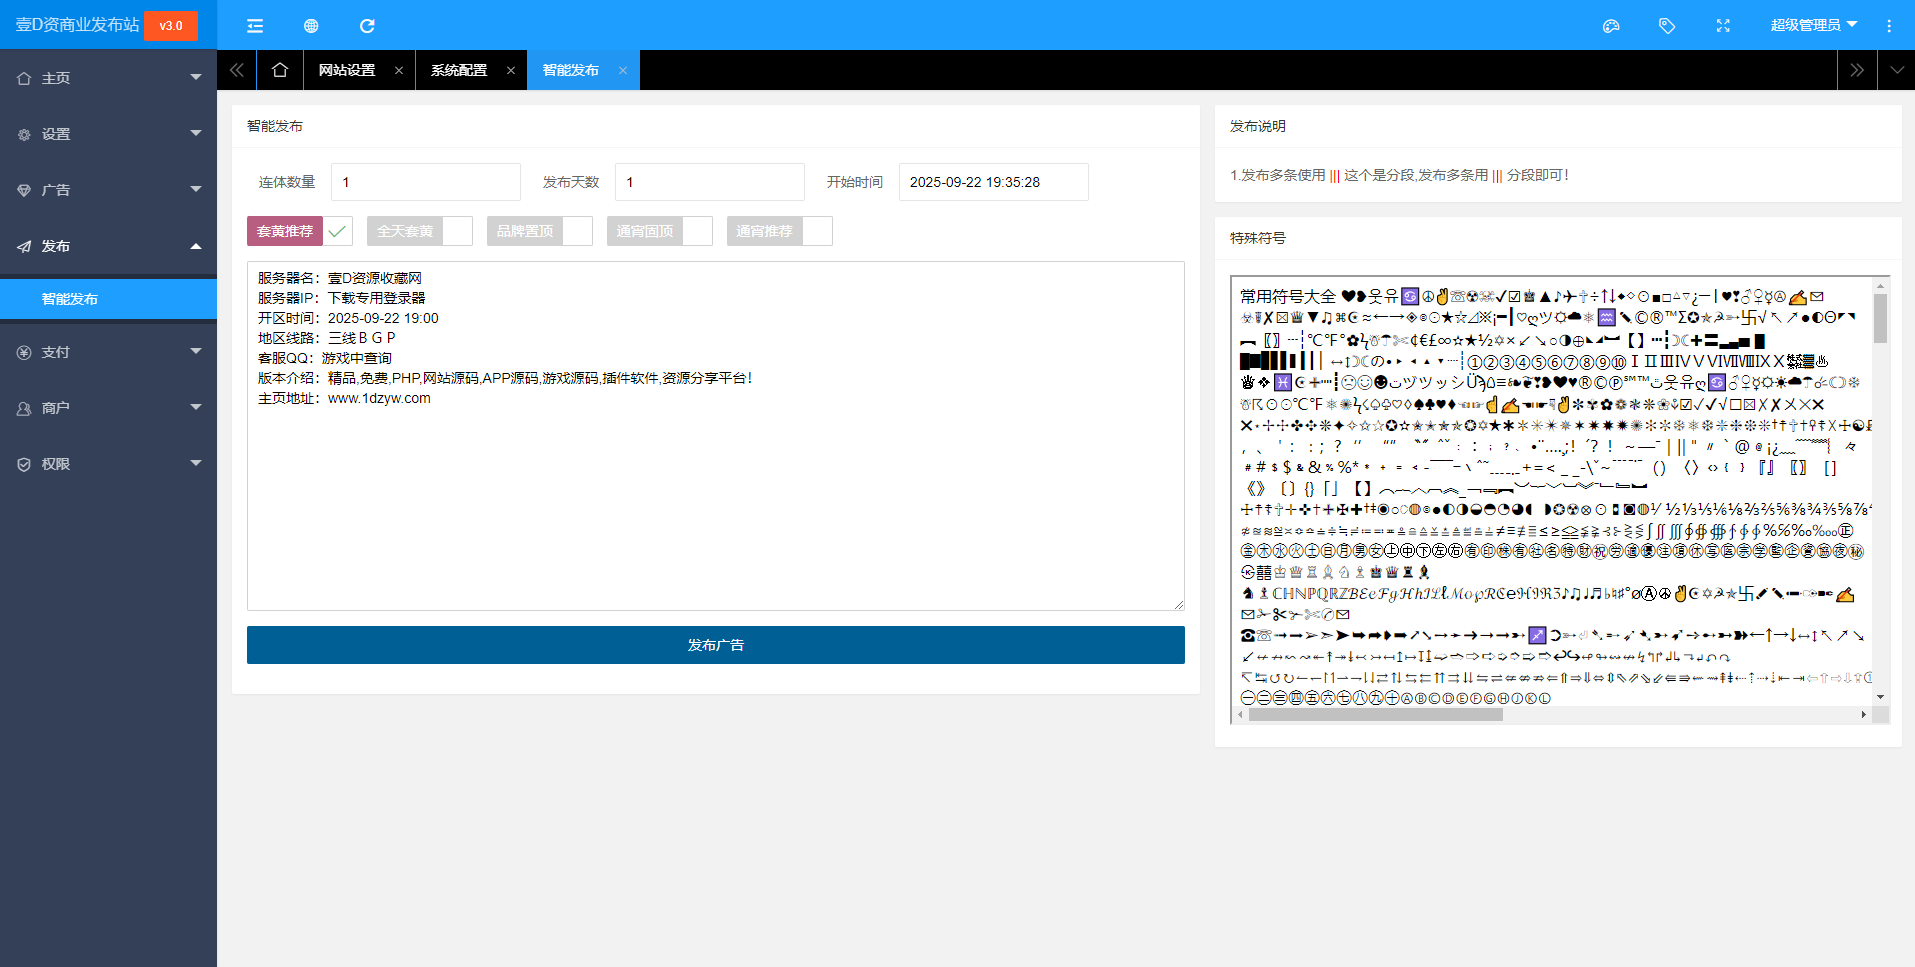
Task: Open the theme palette icon
Action: pos(1611,25)
